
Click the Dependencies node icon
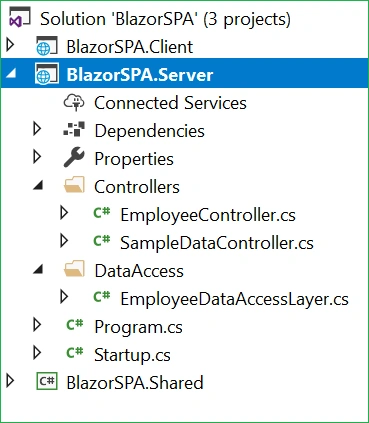point(74,130)
